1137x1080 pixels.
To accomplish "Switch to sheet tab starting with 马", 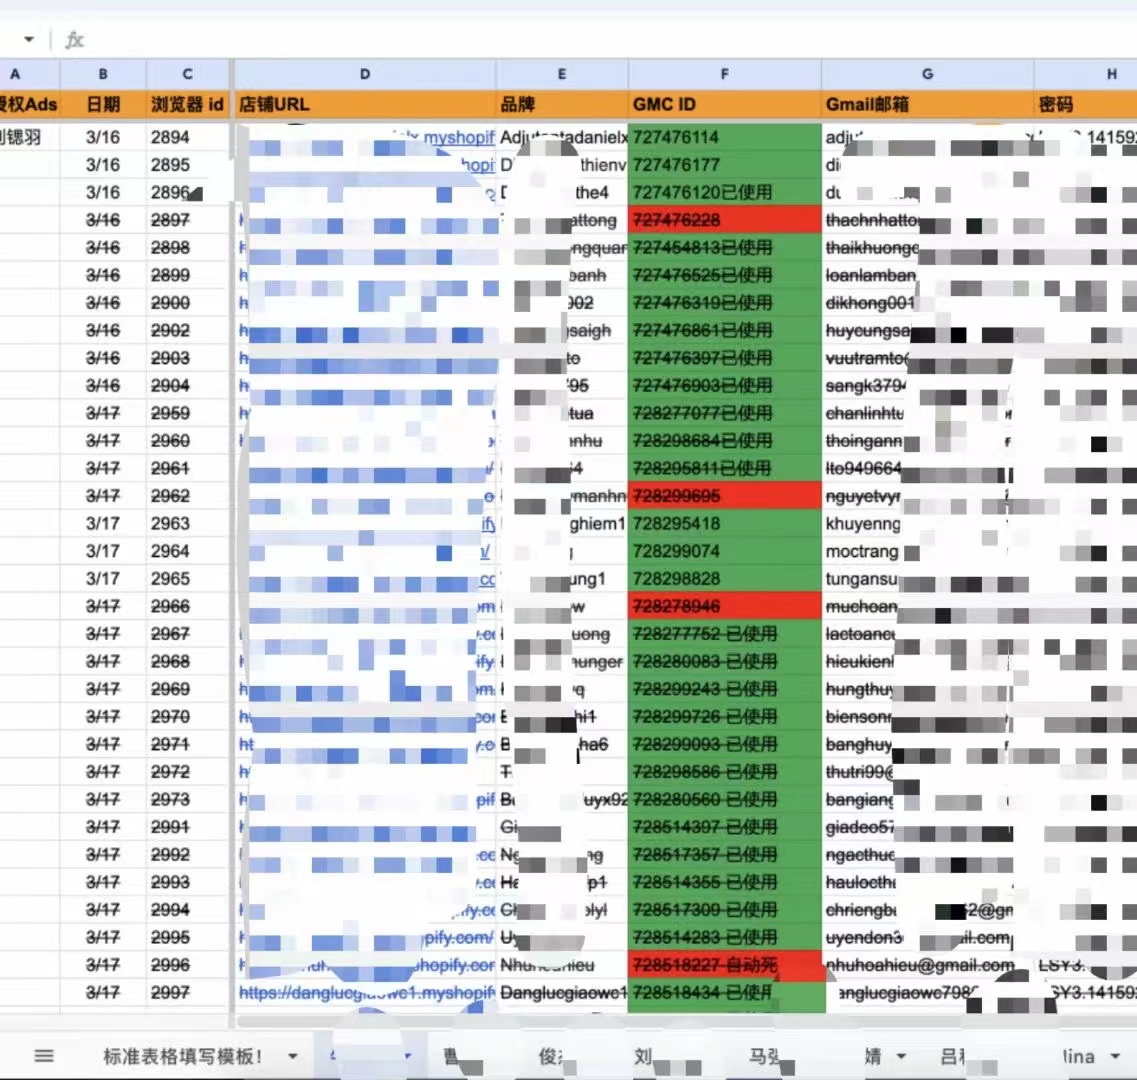I will coord(764,1056).
